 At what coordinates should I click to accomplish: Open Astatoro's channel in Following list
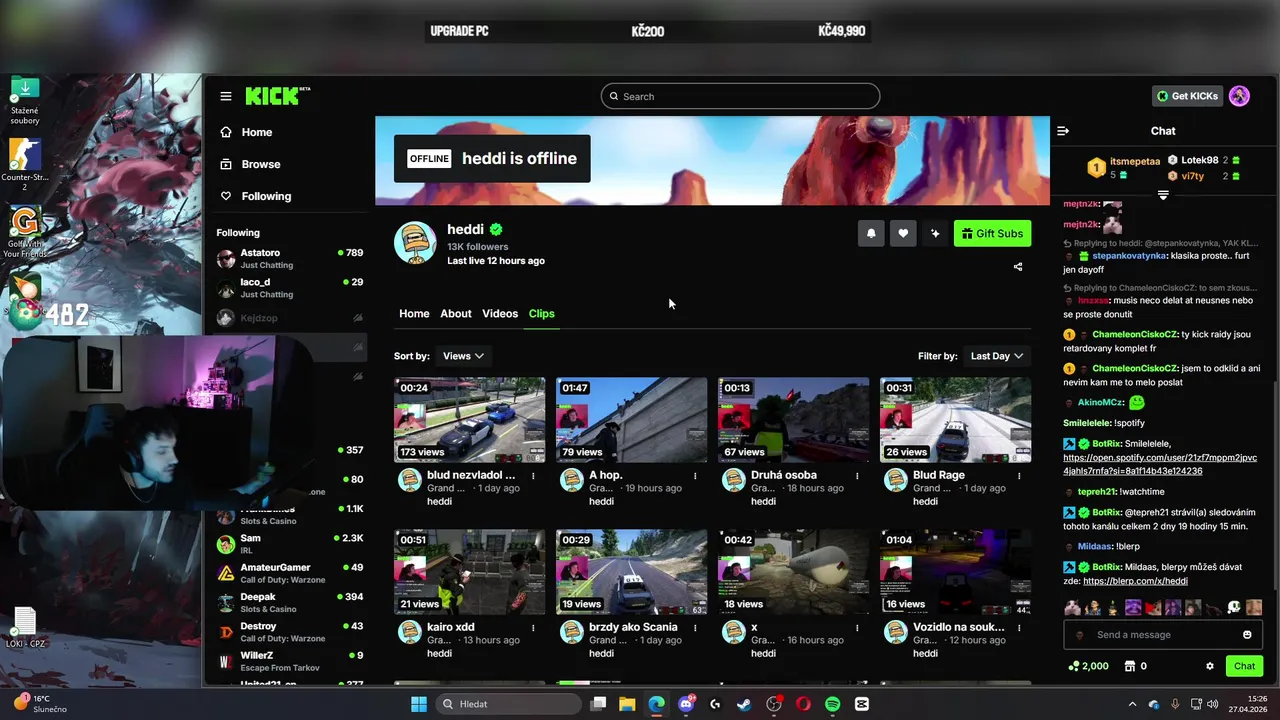click(290, 259)
